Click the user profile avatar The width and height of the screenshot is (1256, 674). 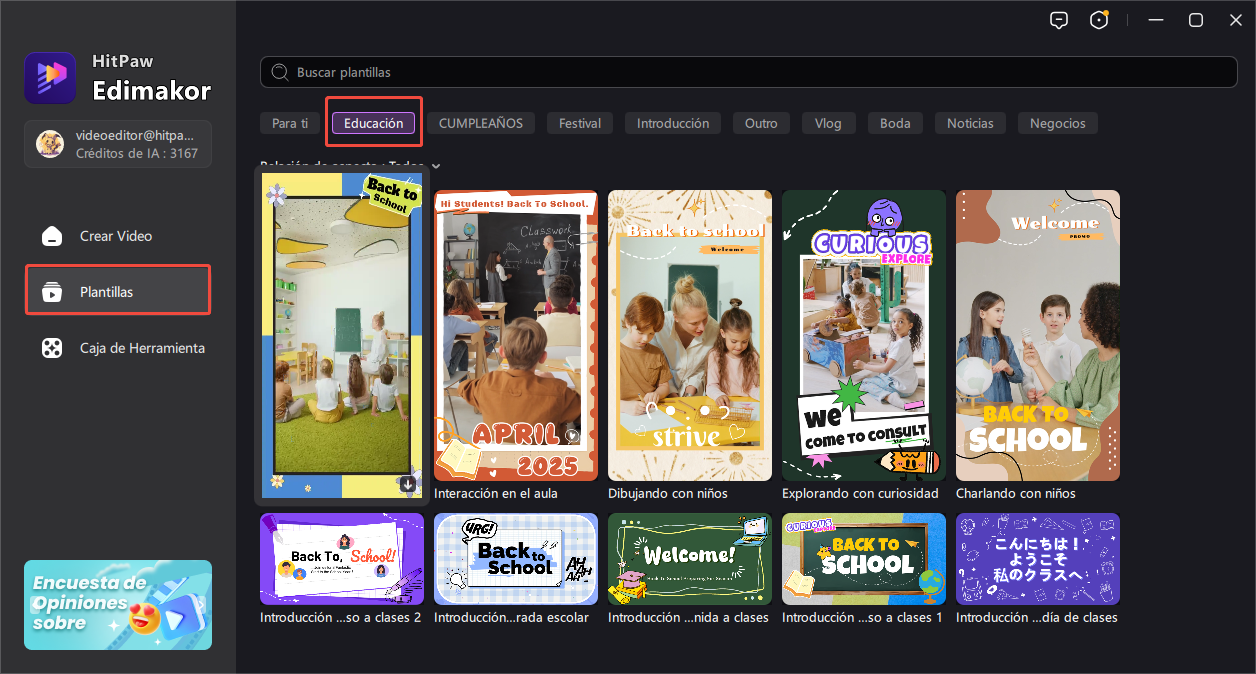click(49, 143)
